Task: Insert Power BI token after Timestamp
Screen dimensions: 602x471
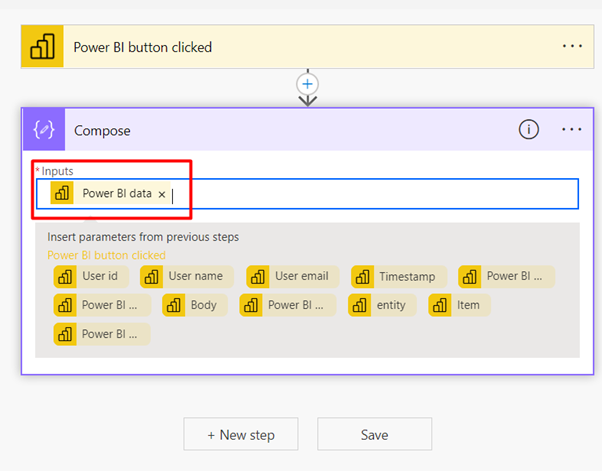Action: point(507,276)
